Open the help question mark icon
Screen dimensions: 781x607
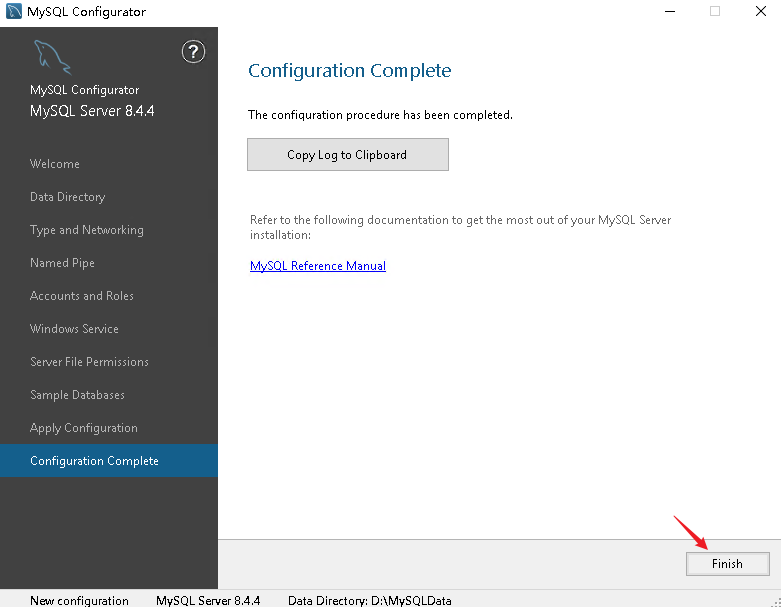[193, 51]
